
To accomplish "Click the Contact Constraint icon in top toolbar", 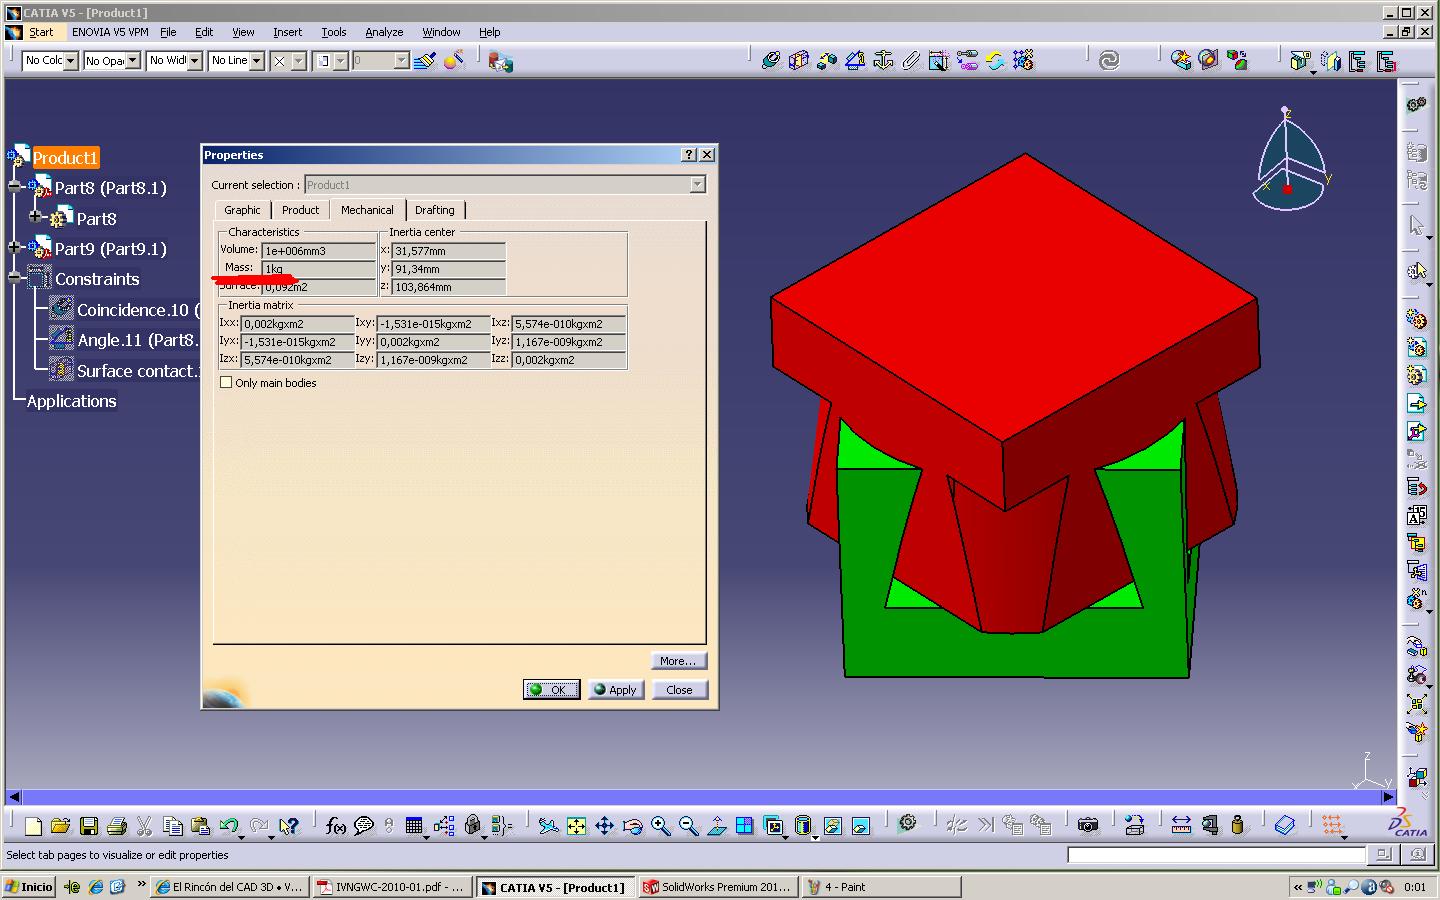I will pos(798,61).
